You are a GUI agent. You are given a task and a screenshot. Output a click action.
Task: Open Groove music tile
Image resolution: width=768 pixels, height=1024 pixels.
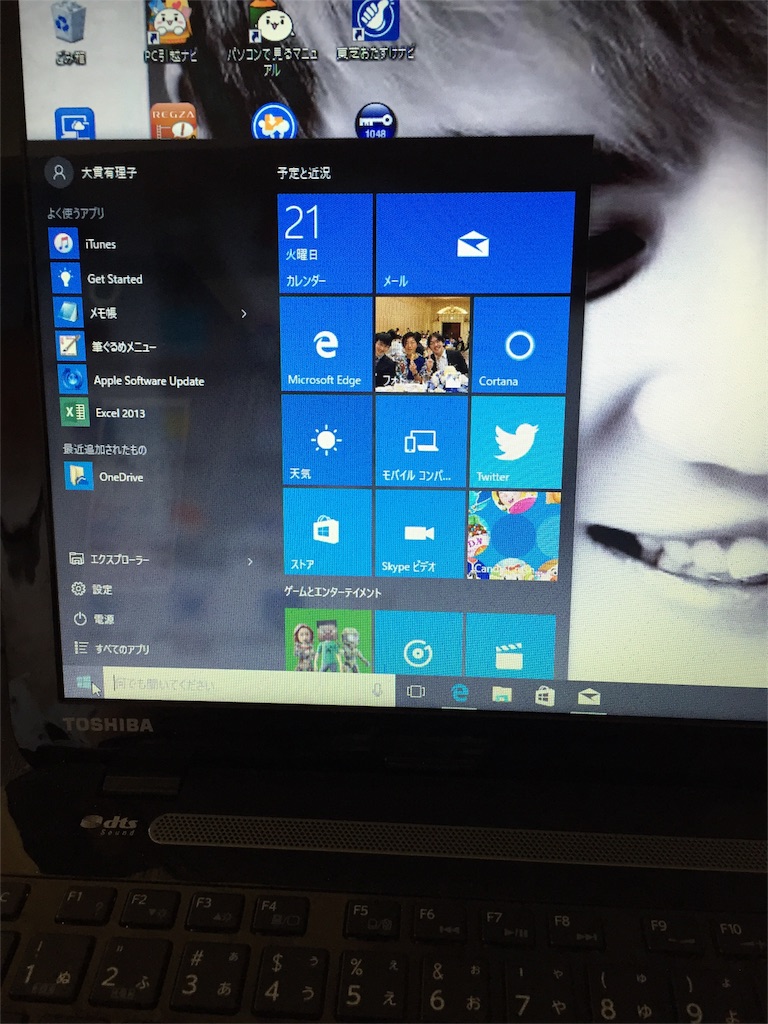(x=418, y=644)
